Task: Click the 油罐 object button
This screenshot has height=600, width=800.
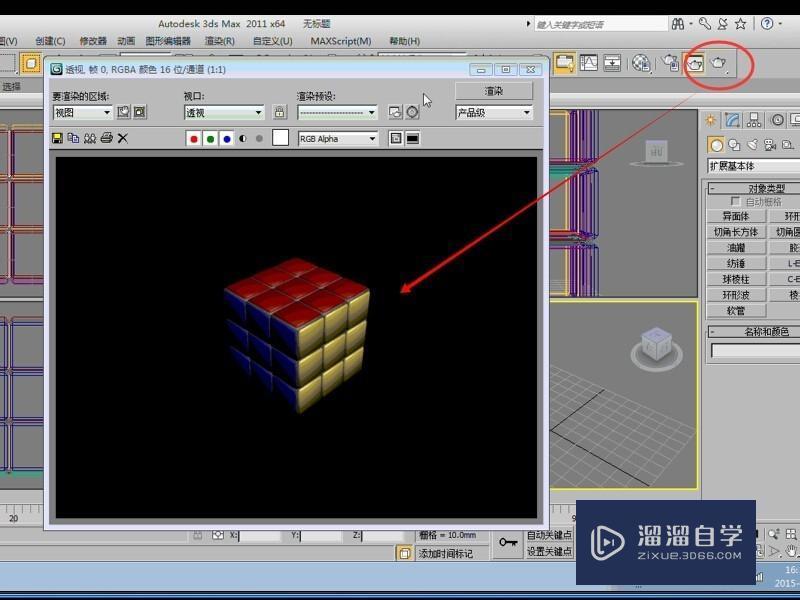Action: [x=736, y=248]
